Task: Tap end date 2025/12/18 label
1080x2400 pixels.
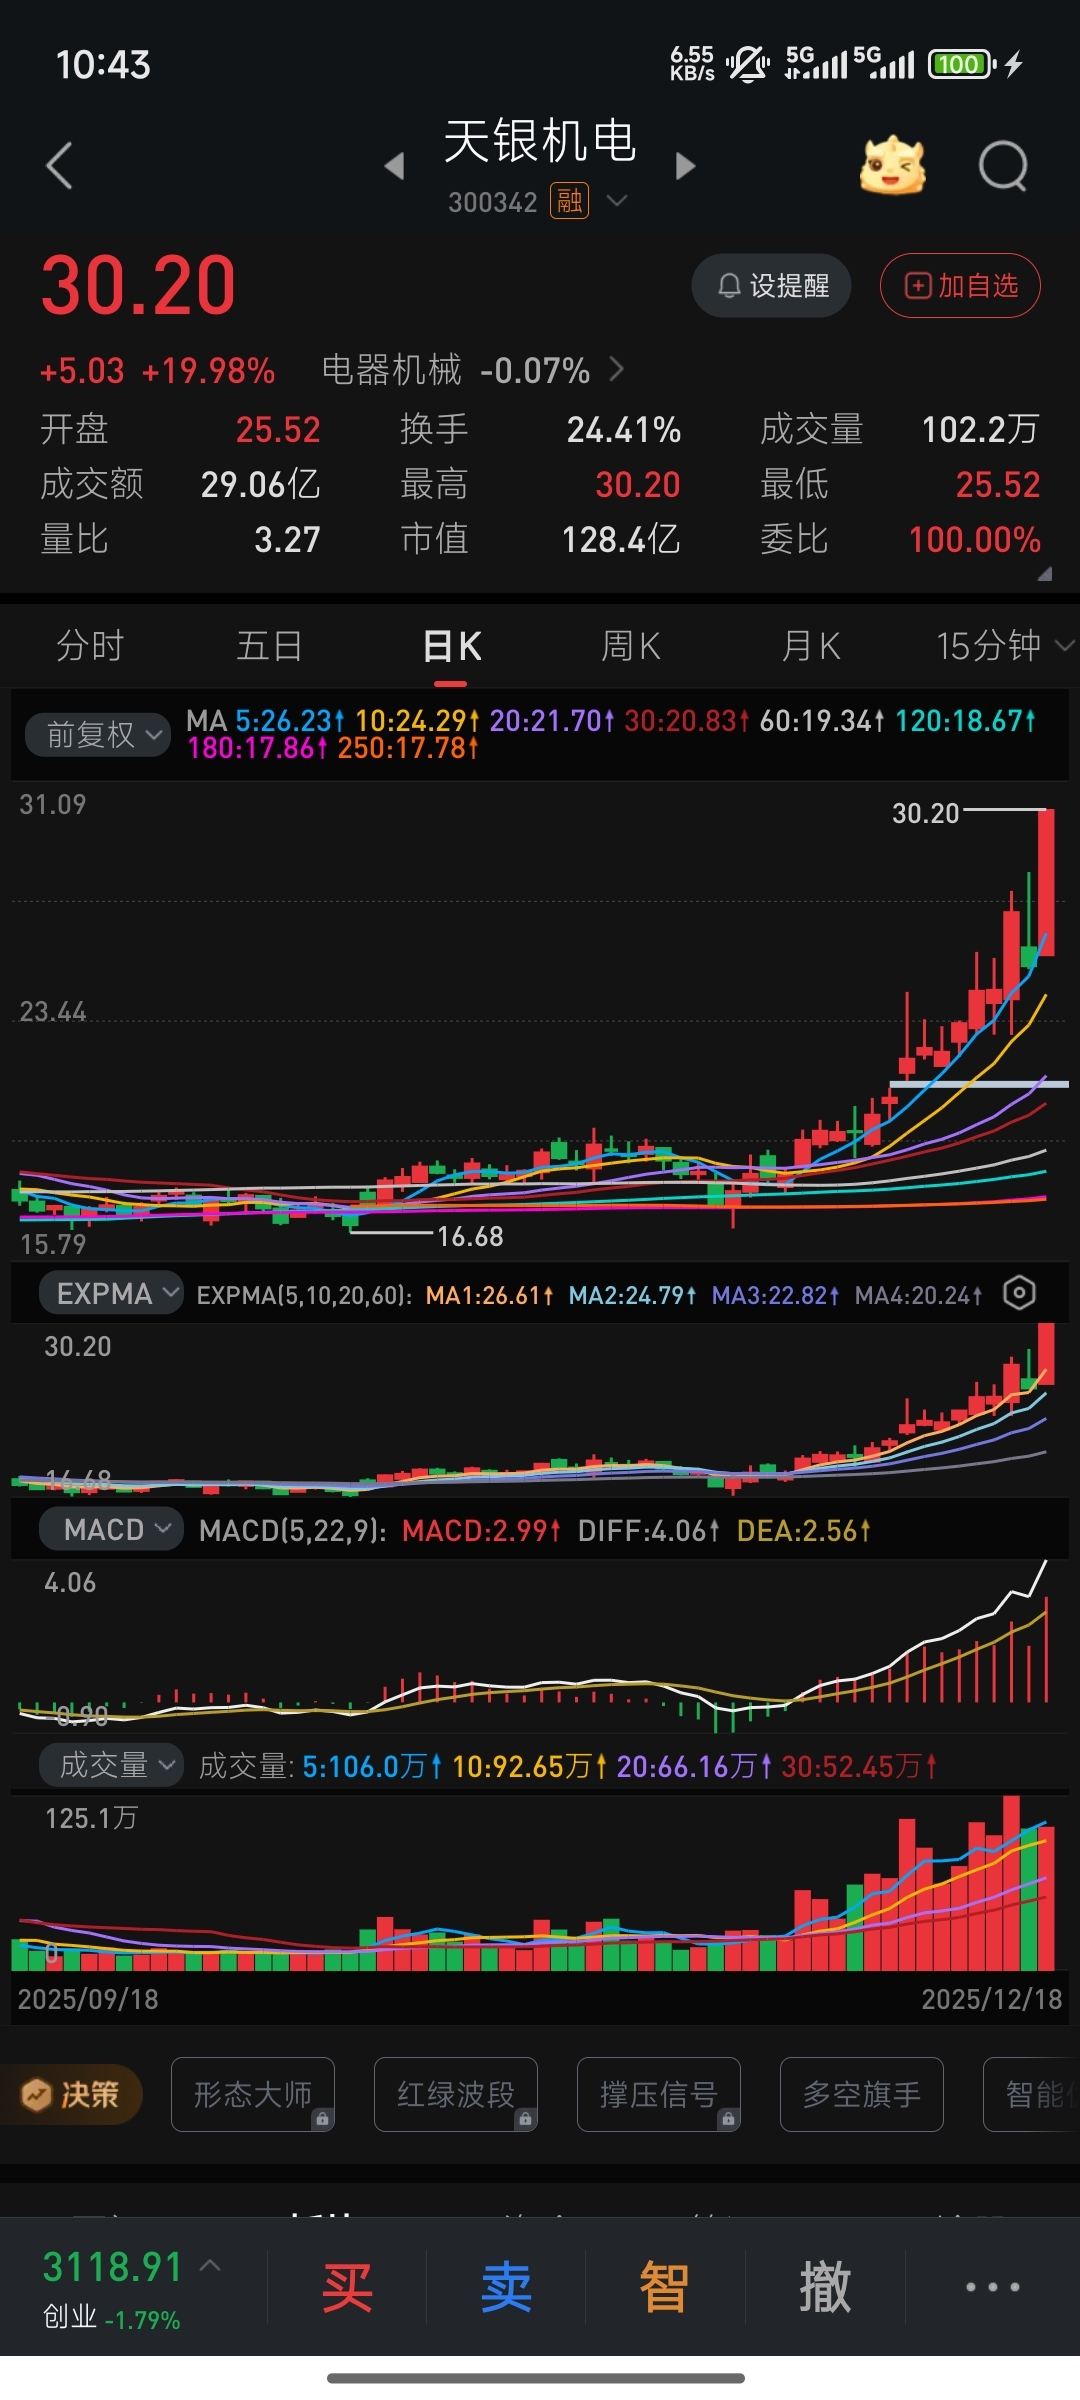Action: point(991,1999)
